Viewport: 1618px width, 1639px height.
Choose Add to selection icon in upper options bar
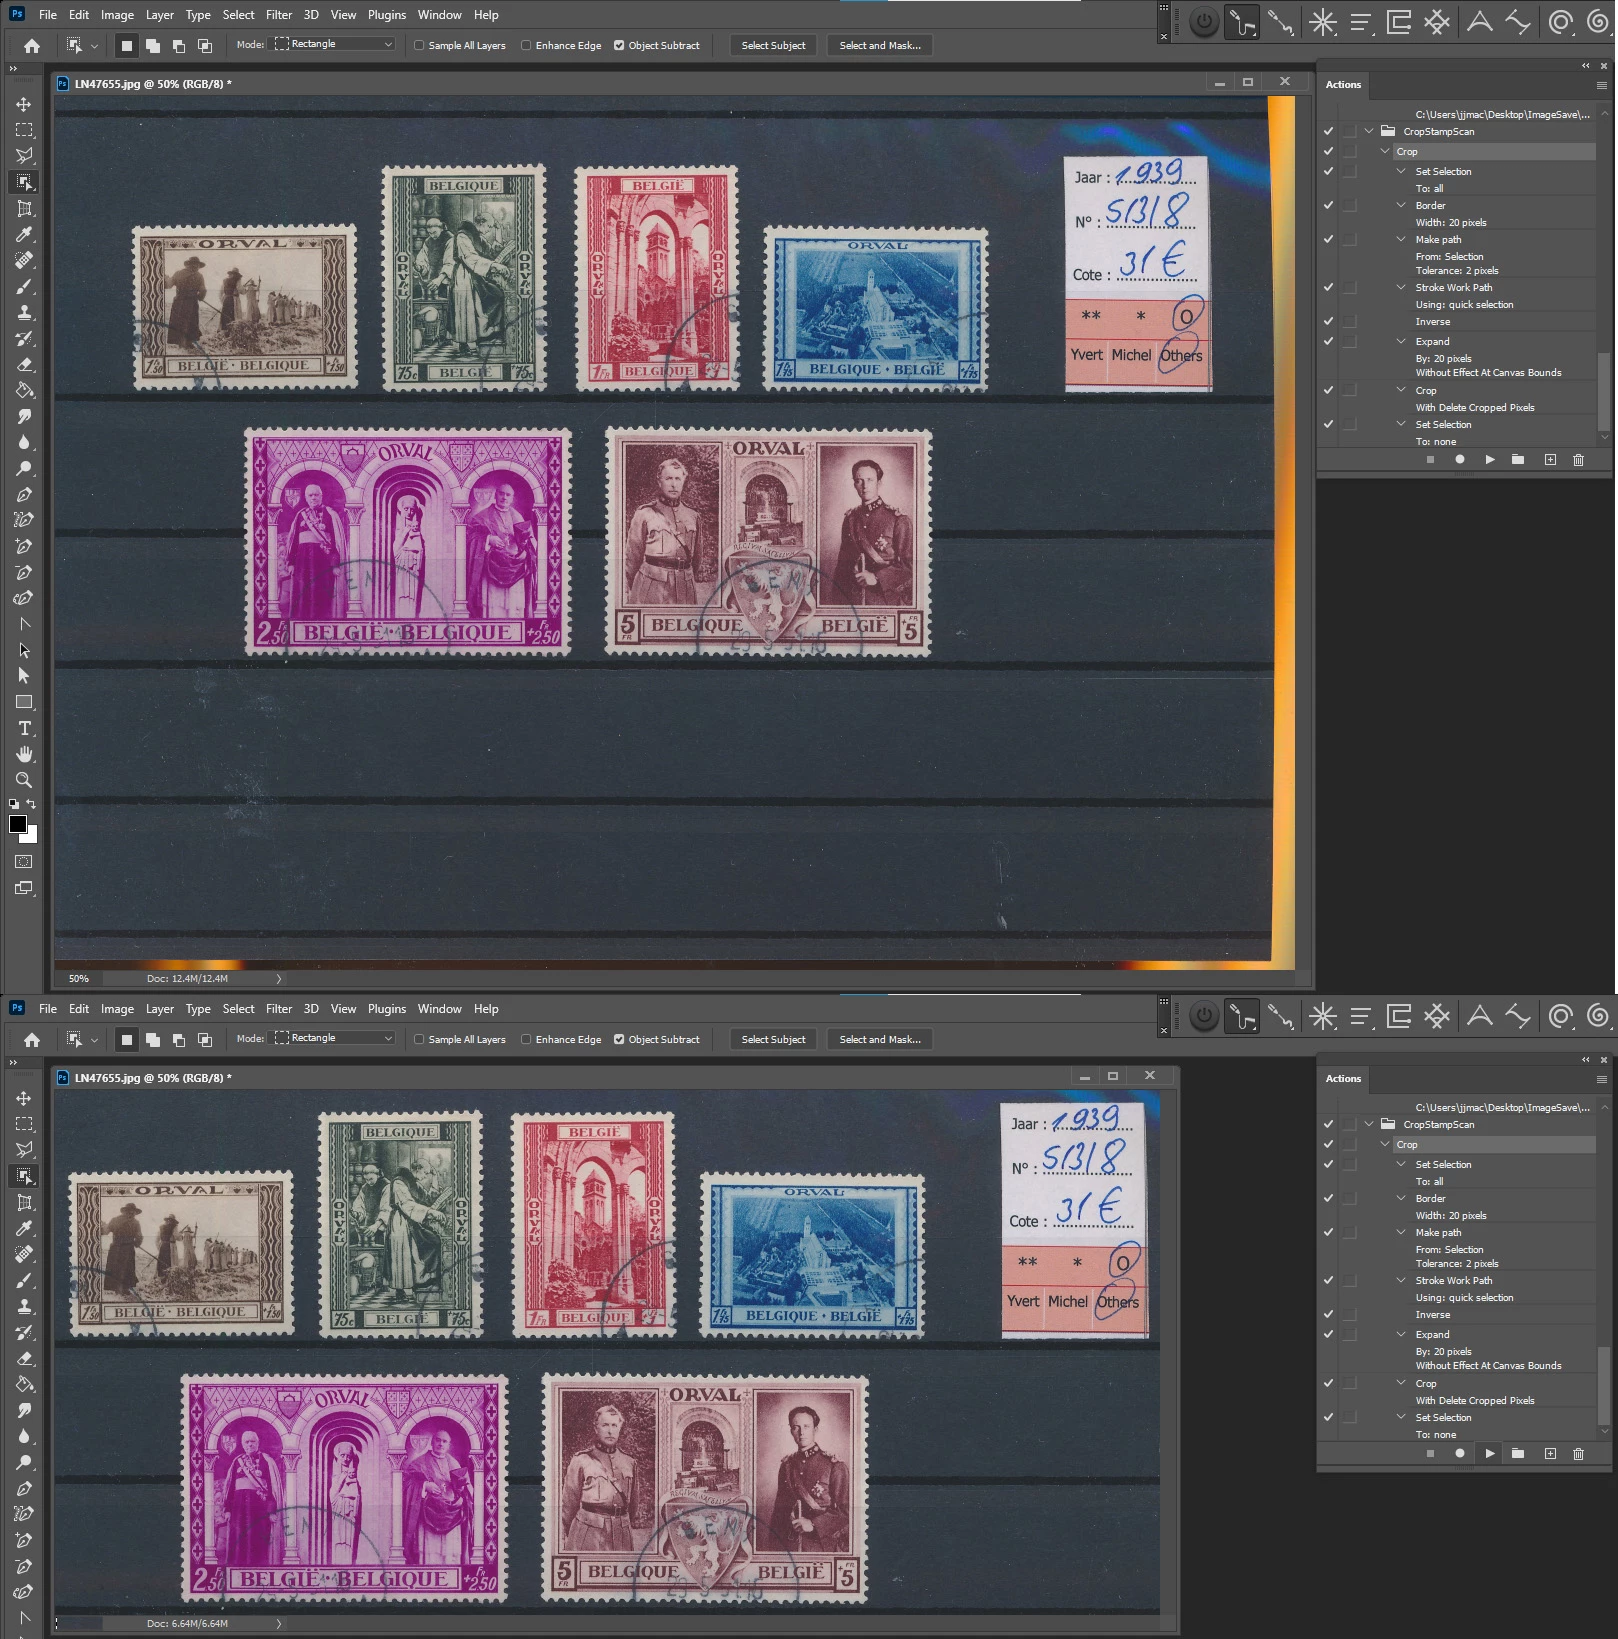coord(153,46)
